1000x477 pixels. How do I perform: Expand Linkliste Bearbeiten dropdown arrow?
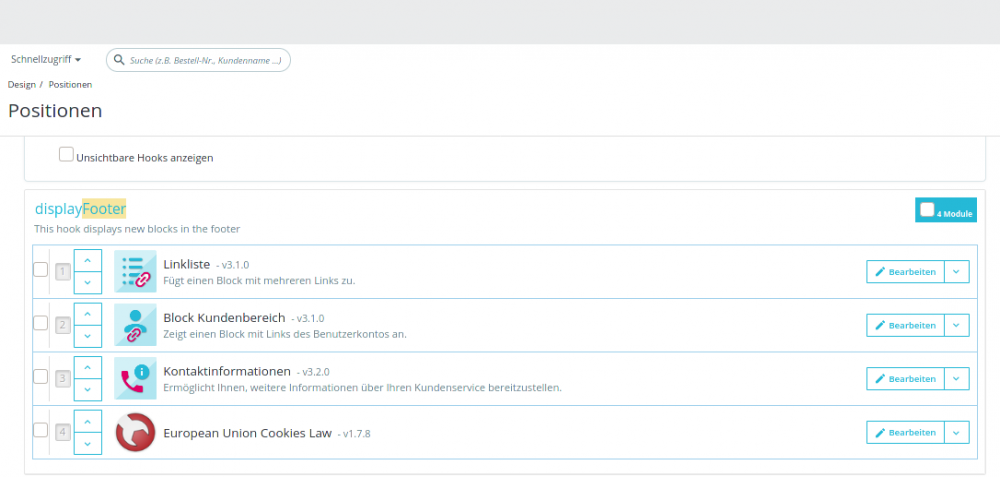(956, 272)
